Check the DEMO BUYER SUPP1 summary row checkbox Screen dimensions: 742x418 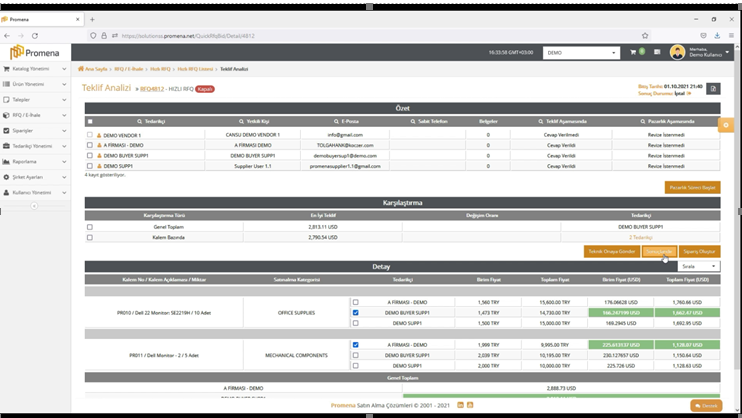point(90,156)
